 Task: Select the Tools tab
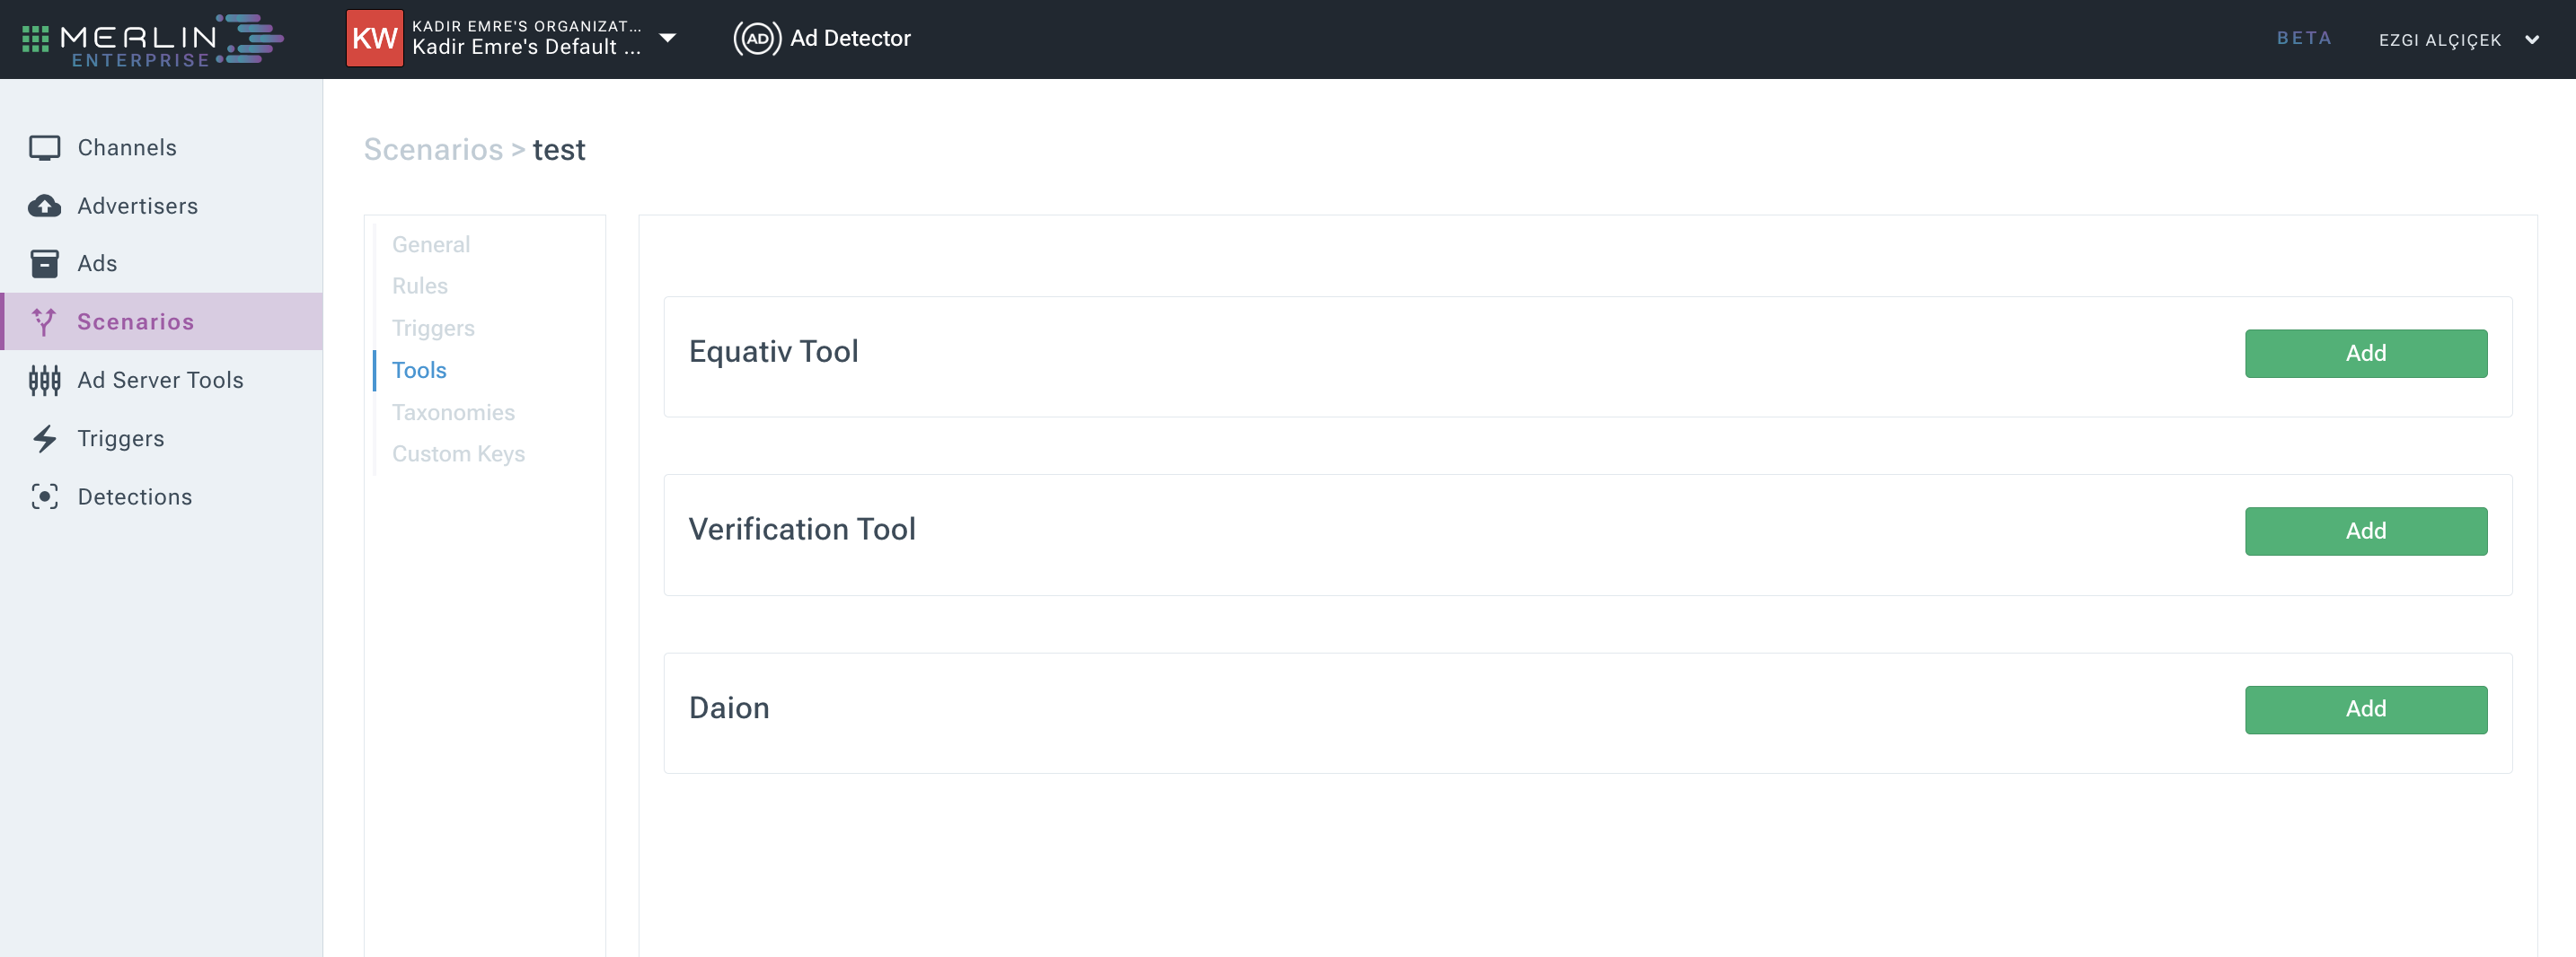(x=419, y=370)
